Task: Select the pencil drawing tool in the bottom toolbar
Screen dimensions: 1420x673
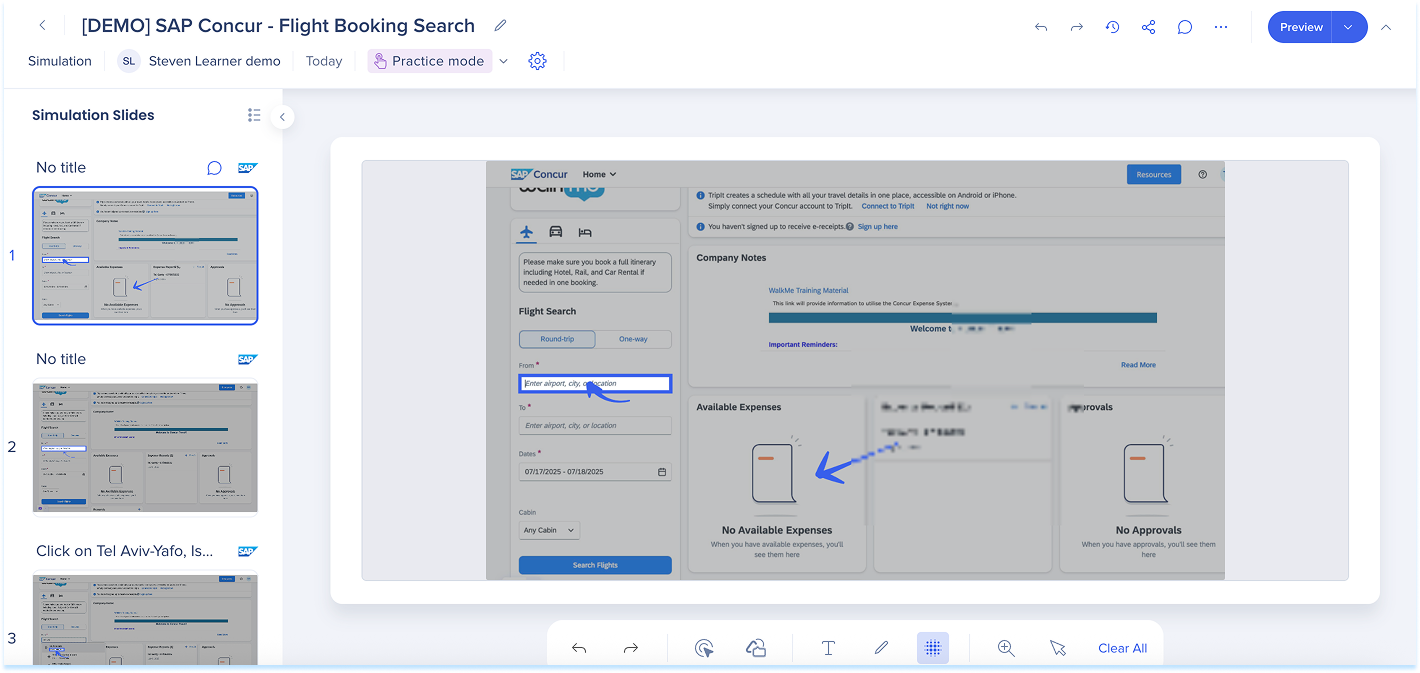Action: pyautogui.click(x=881, y=648)
